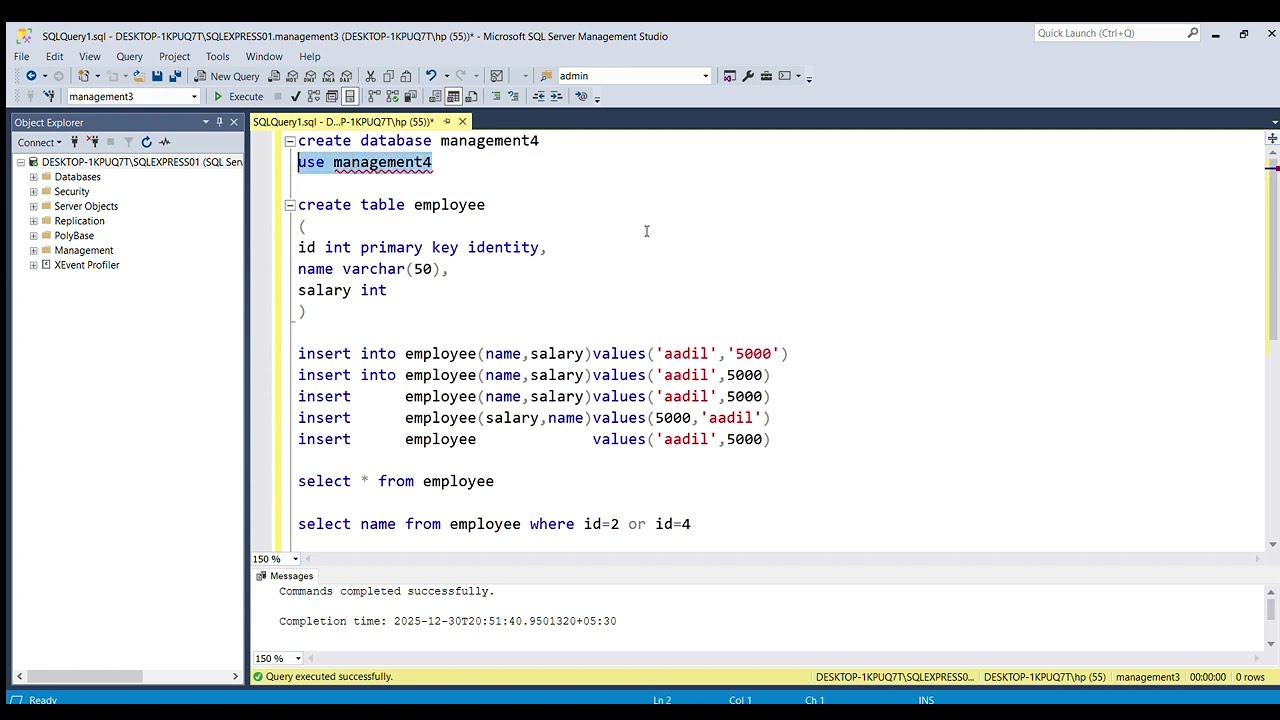Click Comment out selected lines icon
Screen dimensions: 1280x720
(496, 97)
